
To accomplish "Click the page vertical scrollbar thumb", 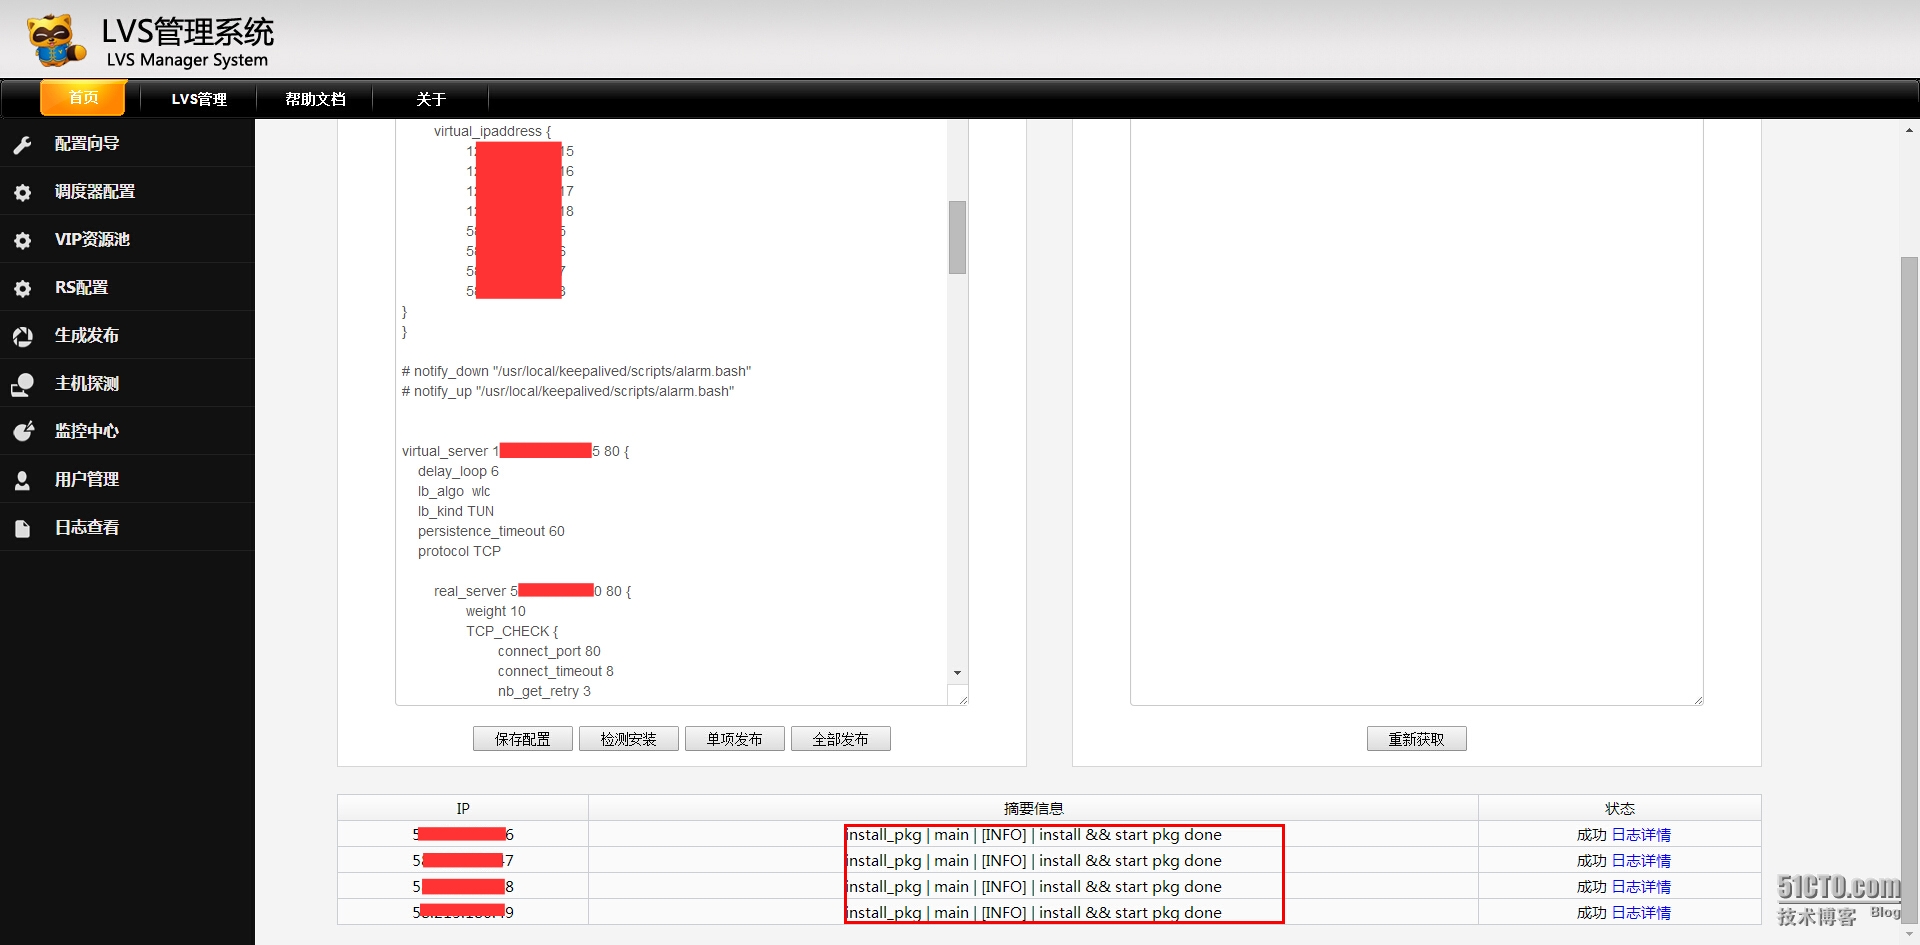I will 1909,590.
